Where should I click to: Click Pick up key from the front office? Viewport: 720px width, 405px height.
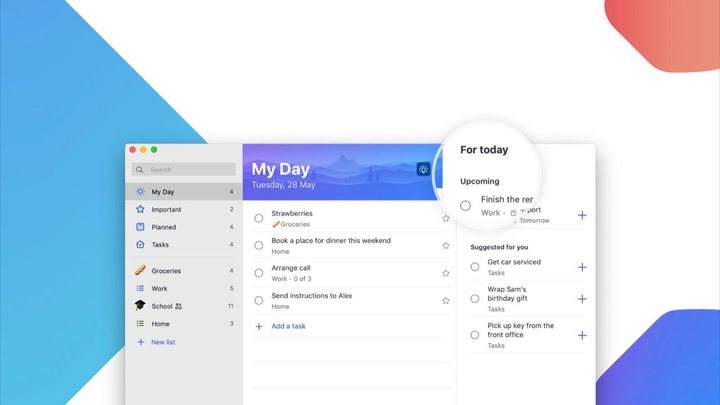tap(520, 330)
